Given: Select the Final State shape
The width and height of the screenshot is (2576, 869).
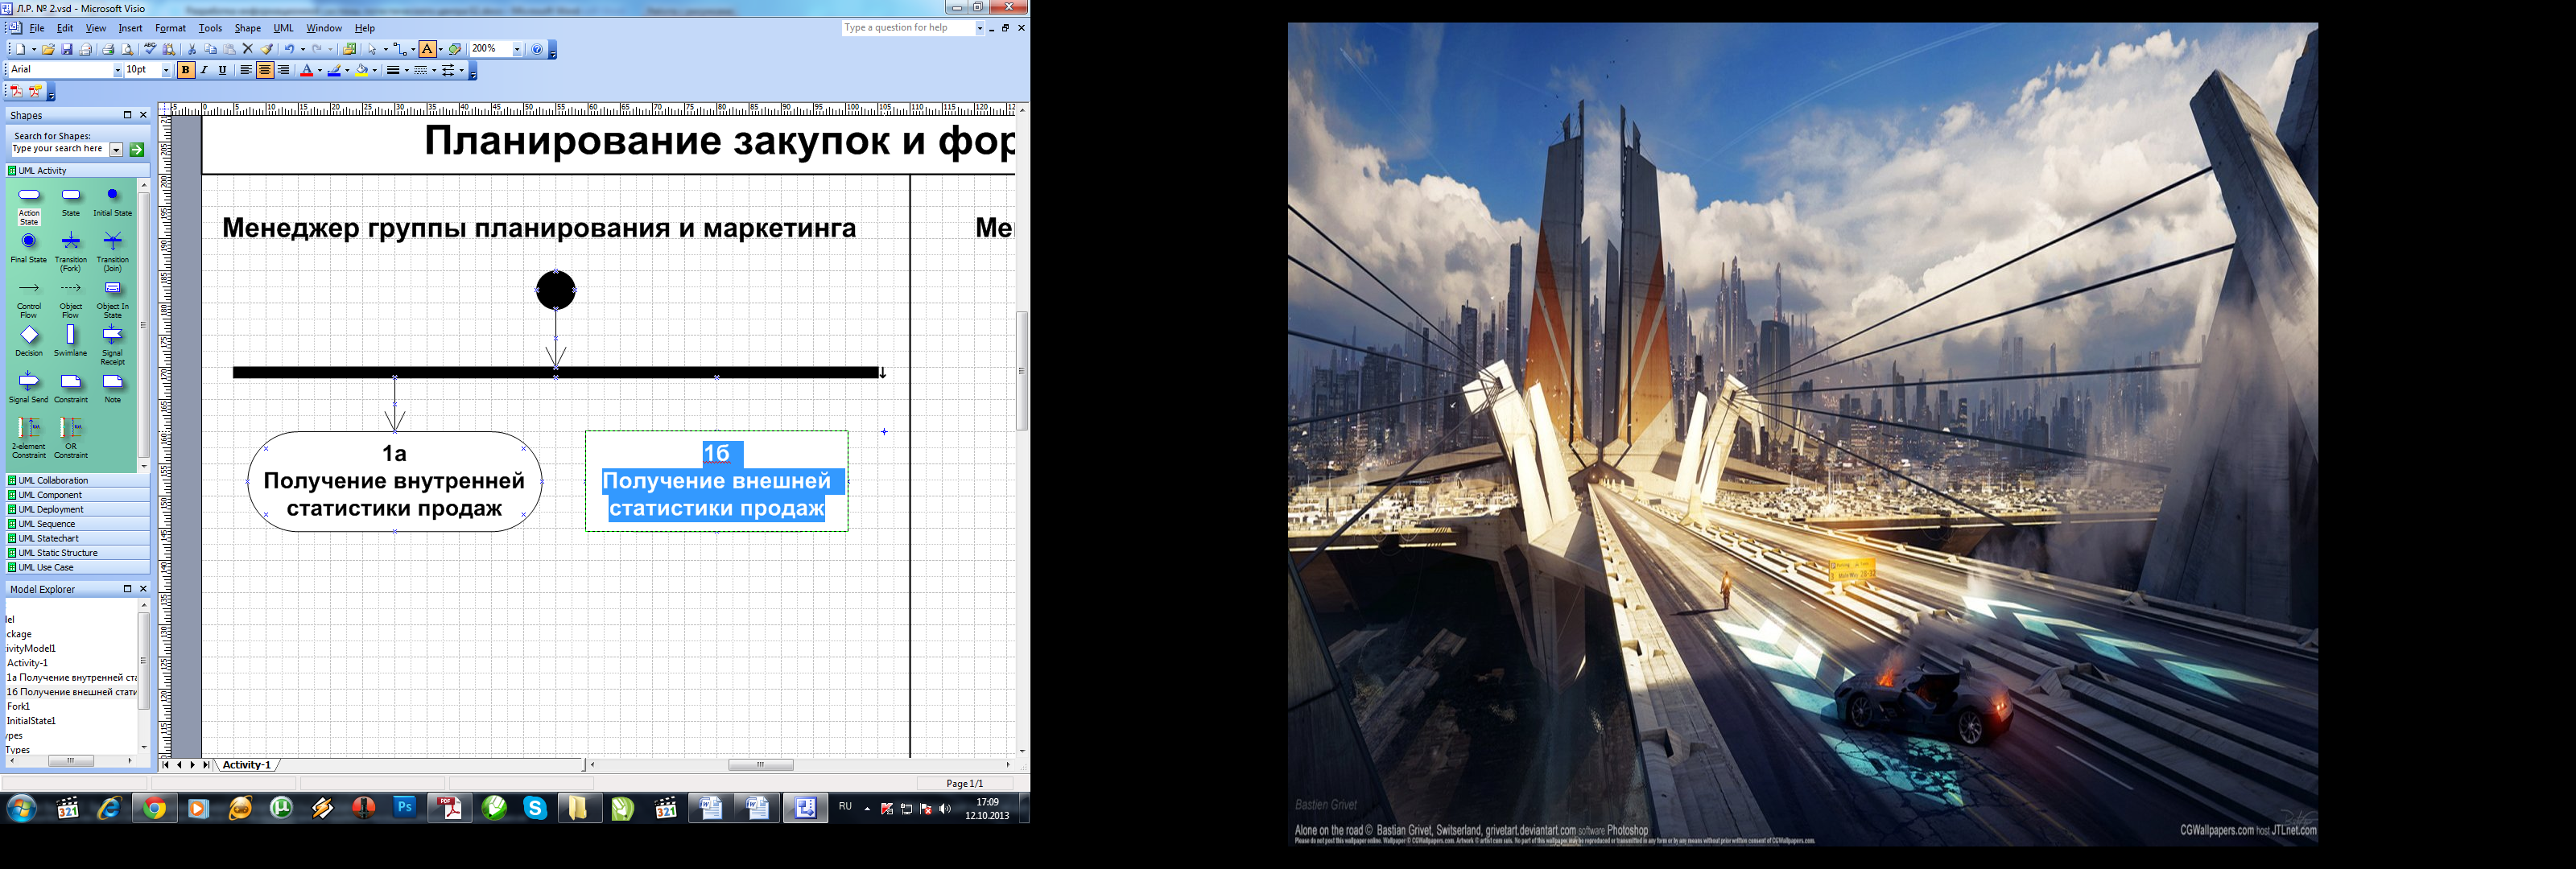Looking at the screenshot, I should [x=29, y=241].
